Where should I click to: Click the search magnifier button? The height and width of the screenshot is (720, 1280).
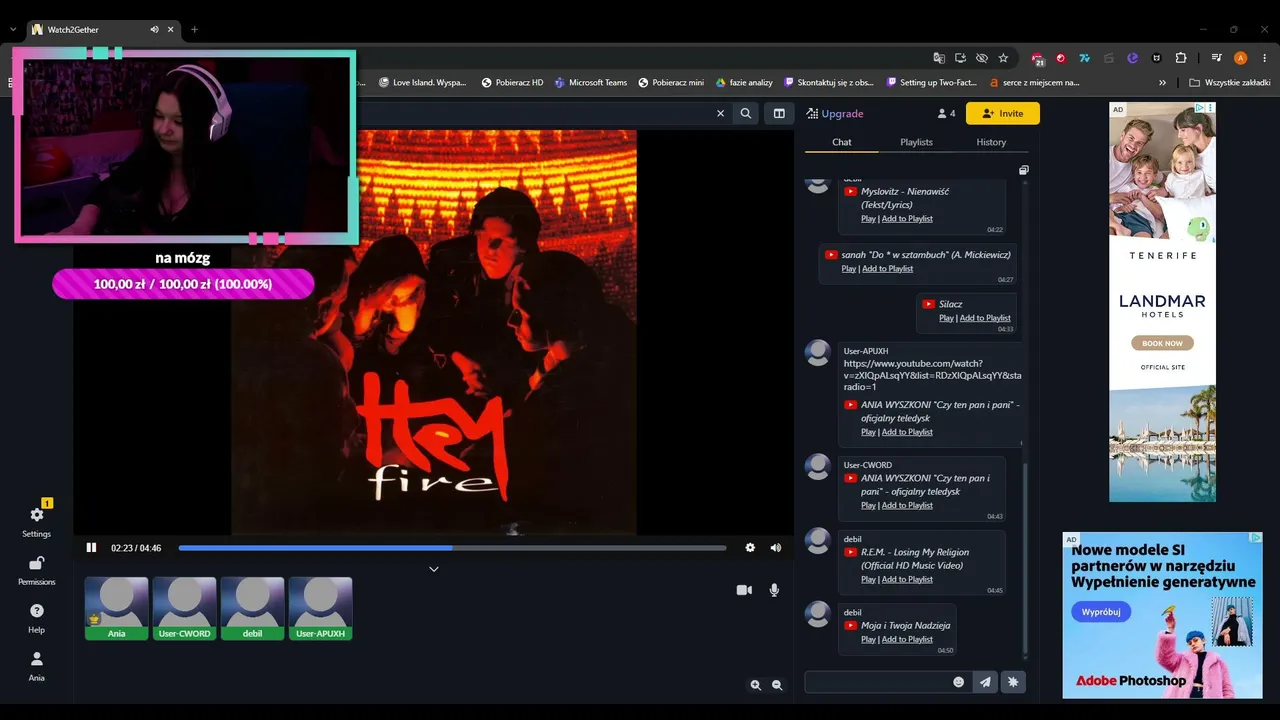click(x=746, y=114)
